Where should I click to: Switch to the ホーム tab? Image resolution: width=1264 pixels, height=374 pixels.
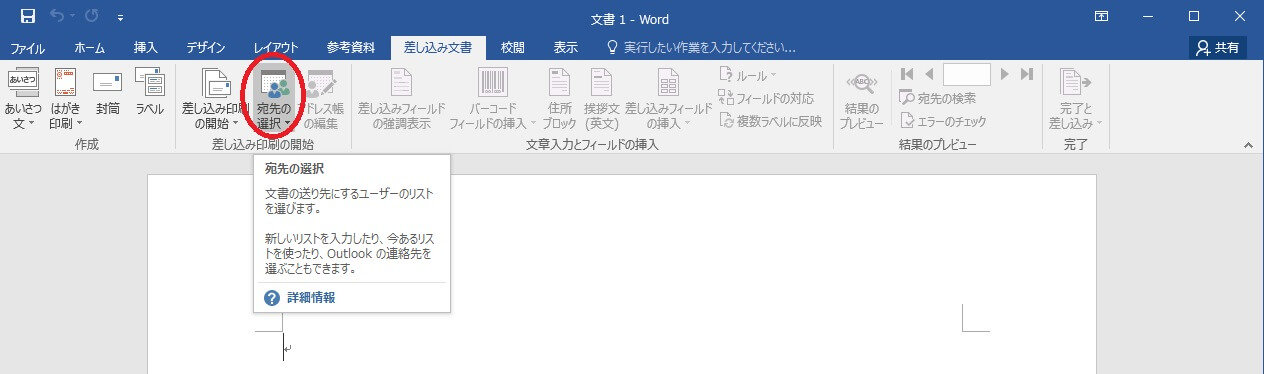tap(90, 47)
